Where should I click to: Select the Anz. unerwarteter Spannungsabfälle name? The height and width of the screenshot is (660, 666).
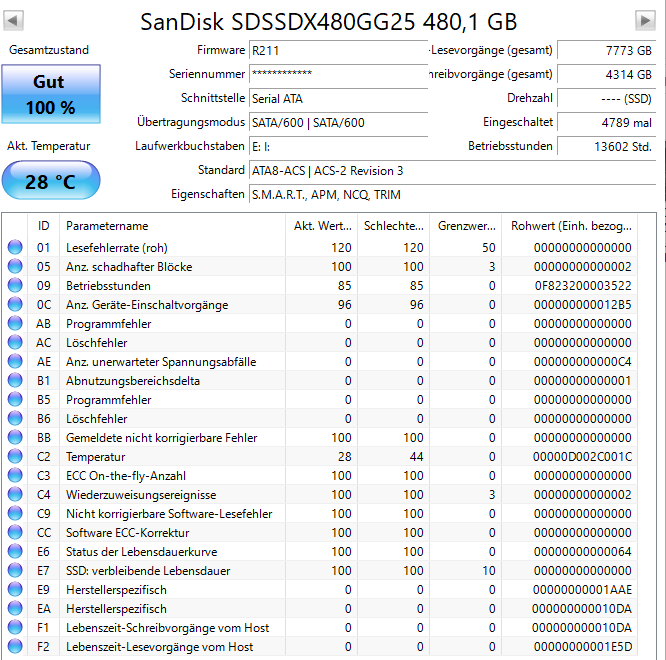point(161,362)
